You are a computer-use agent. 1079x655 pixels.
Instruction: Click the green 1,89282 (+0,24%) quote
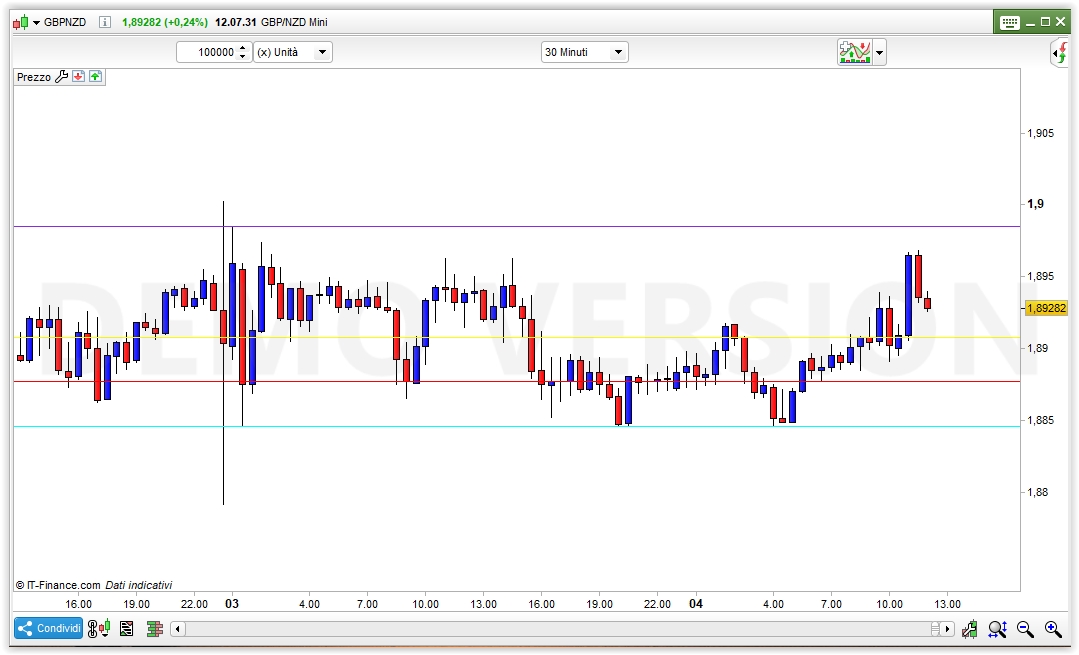click(x=164, y=22)
